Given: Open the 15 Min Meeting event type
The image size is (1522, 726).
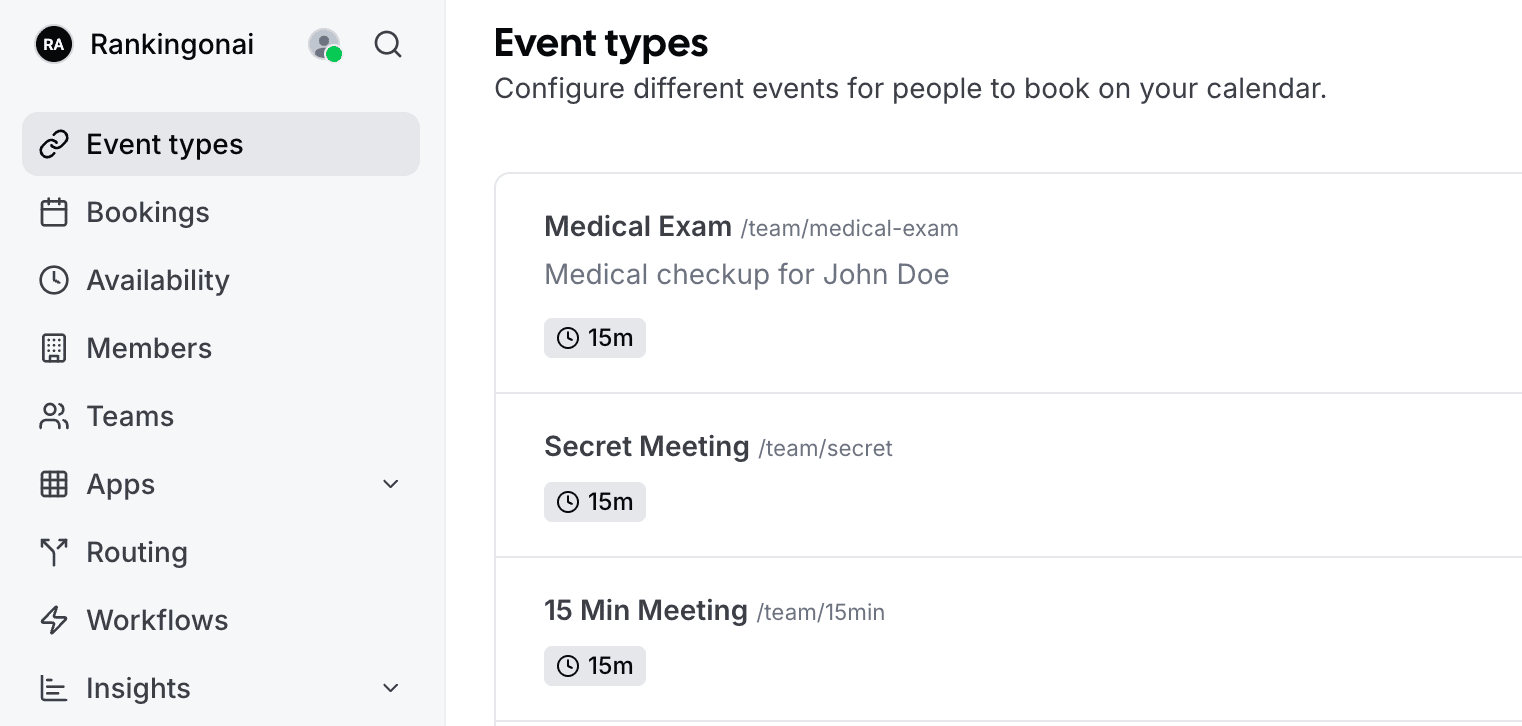Looking at the screenshot, I should coord(646,610).
